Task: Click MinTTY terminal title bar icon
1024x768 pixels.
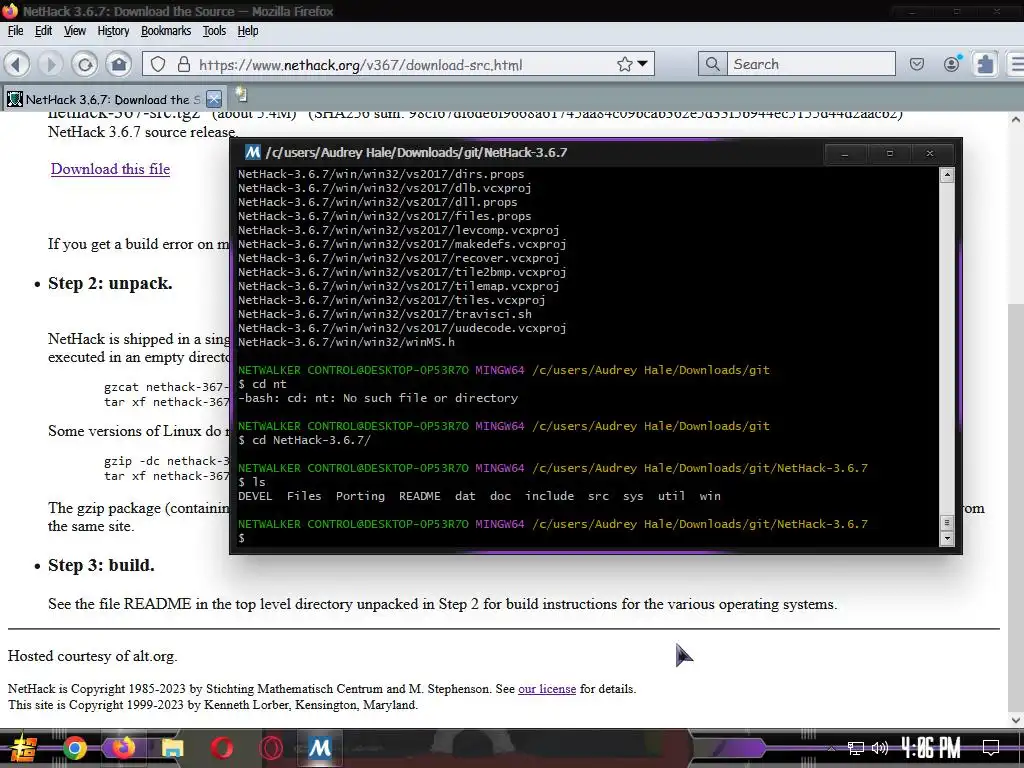Action: [x=253, y=153]
